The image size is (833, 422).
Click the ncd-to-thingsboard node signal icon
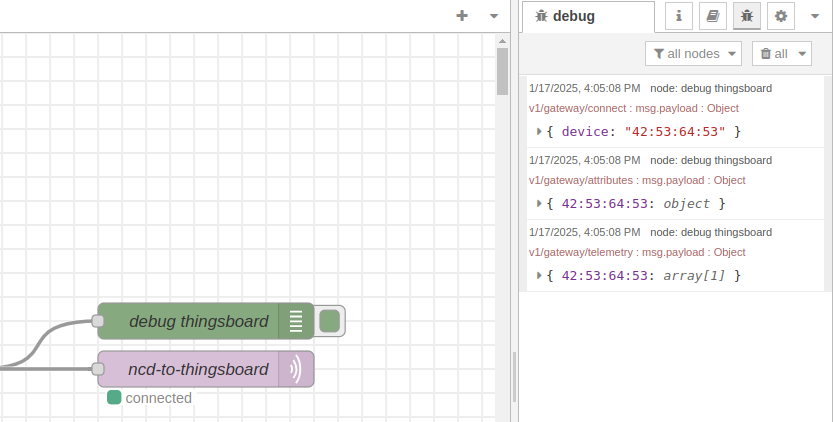point(296,369)
